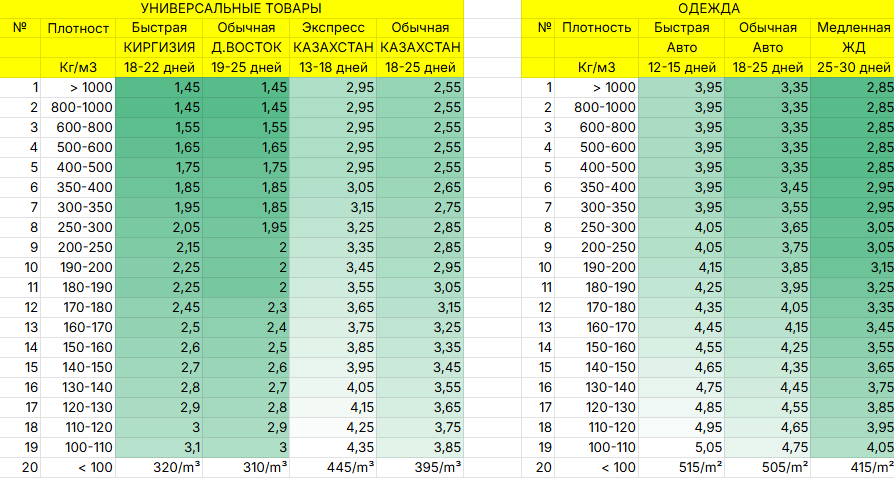The image size is (894, 478).
Task: Select the КИРГИЗИЯ column header cell
Action: pyautogui.click(x=158, y=47)
